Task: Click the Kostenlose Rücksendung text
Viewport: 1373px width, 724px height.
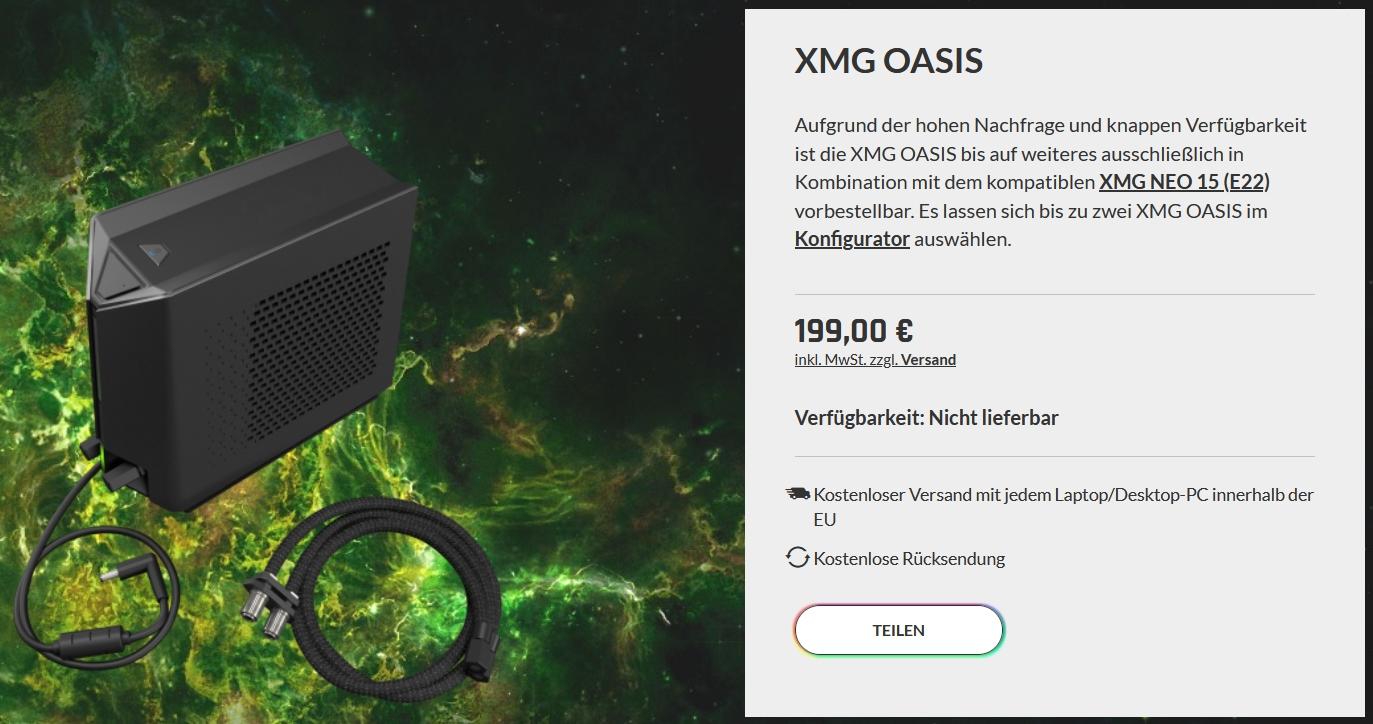Action: click(x=909, y=559)
